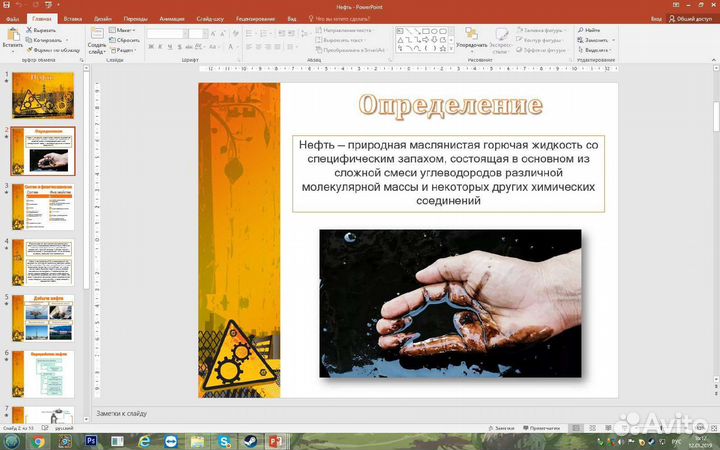Click the clear formatting icon
720x450 pixels.
235,34
